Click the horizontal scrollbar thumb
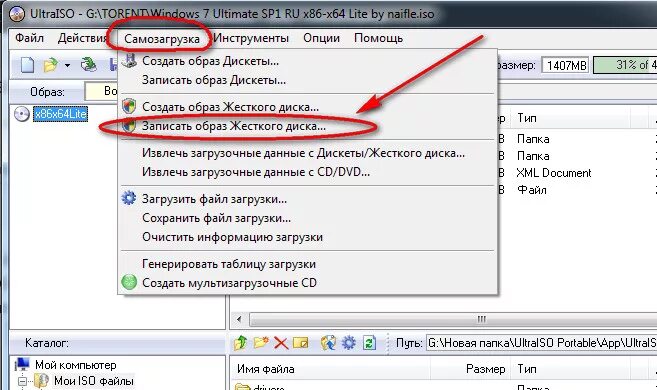The width and height of the screenshot is (657, 390). [x=453, y=319]
